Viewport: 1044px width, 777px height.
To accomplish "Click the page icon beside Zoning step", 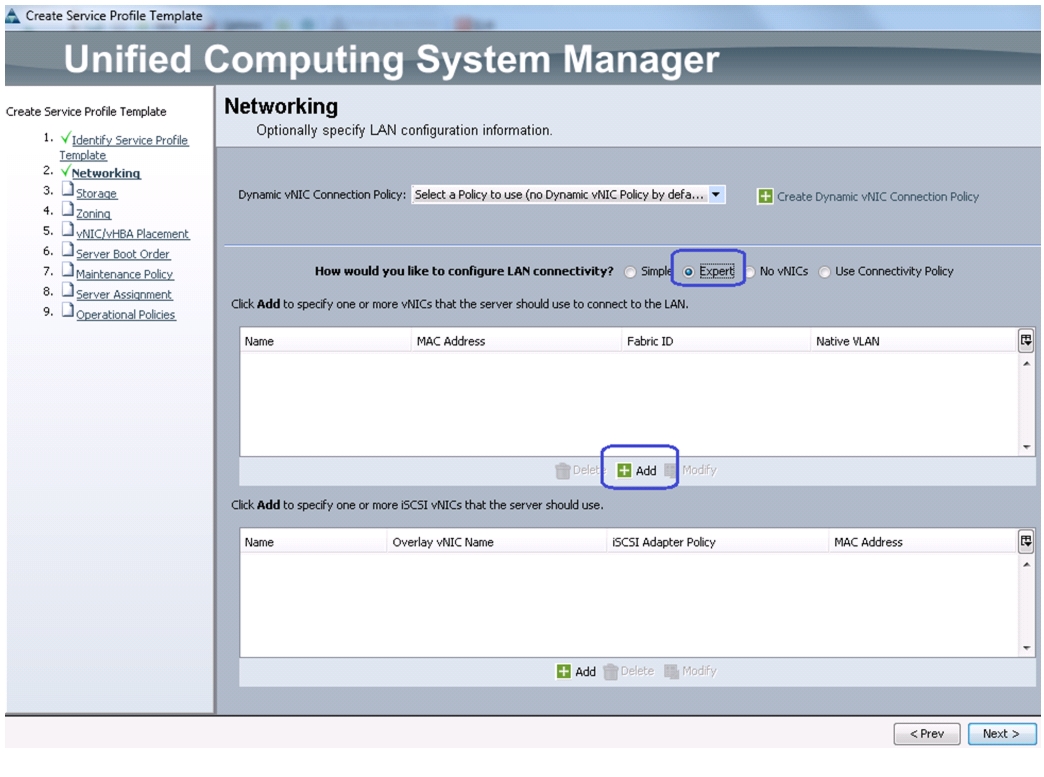I will click(x=67, y=209).
